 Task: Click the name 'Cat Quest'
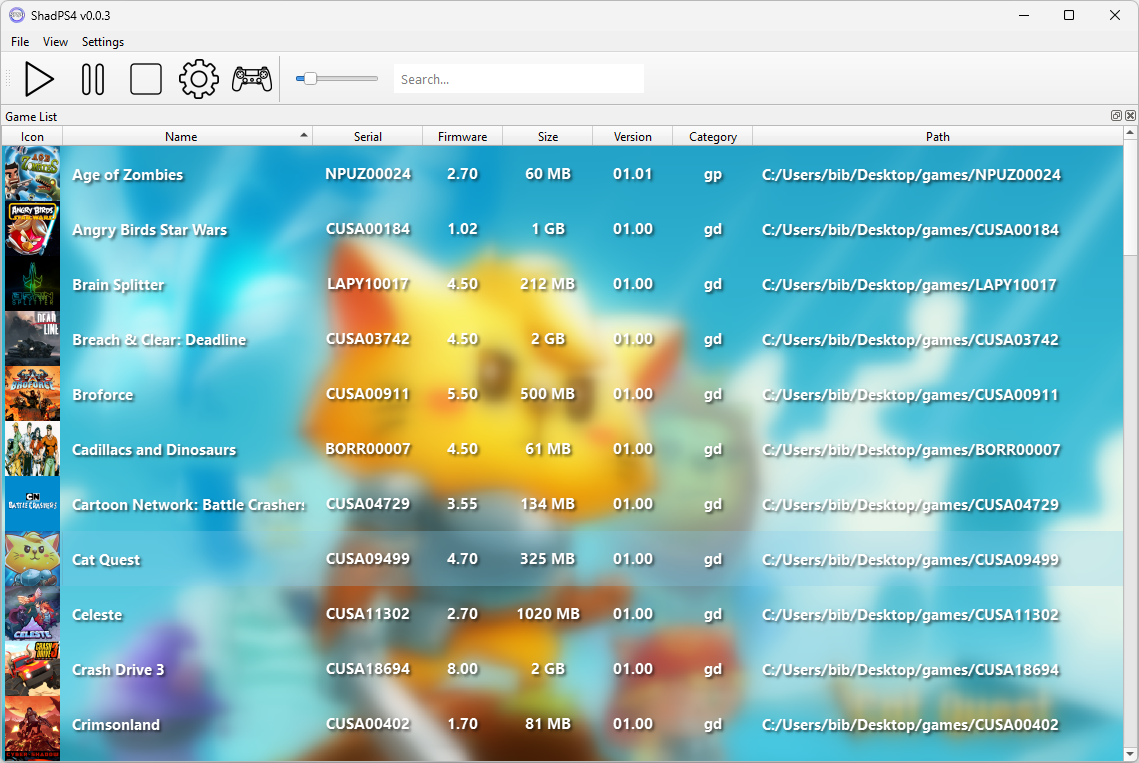tap(106, 560)
